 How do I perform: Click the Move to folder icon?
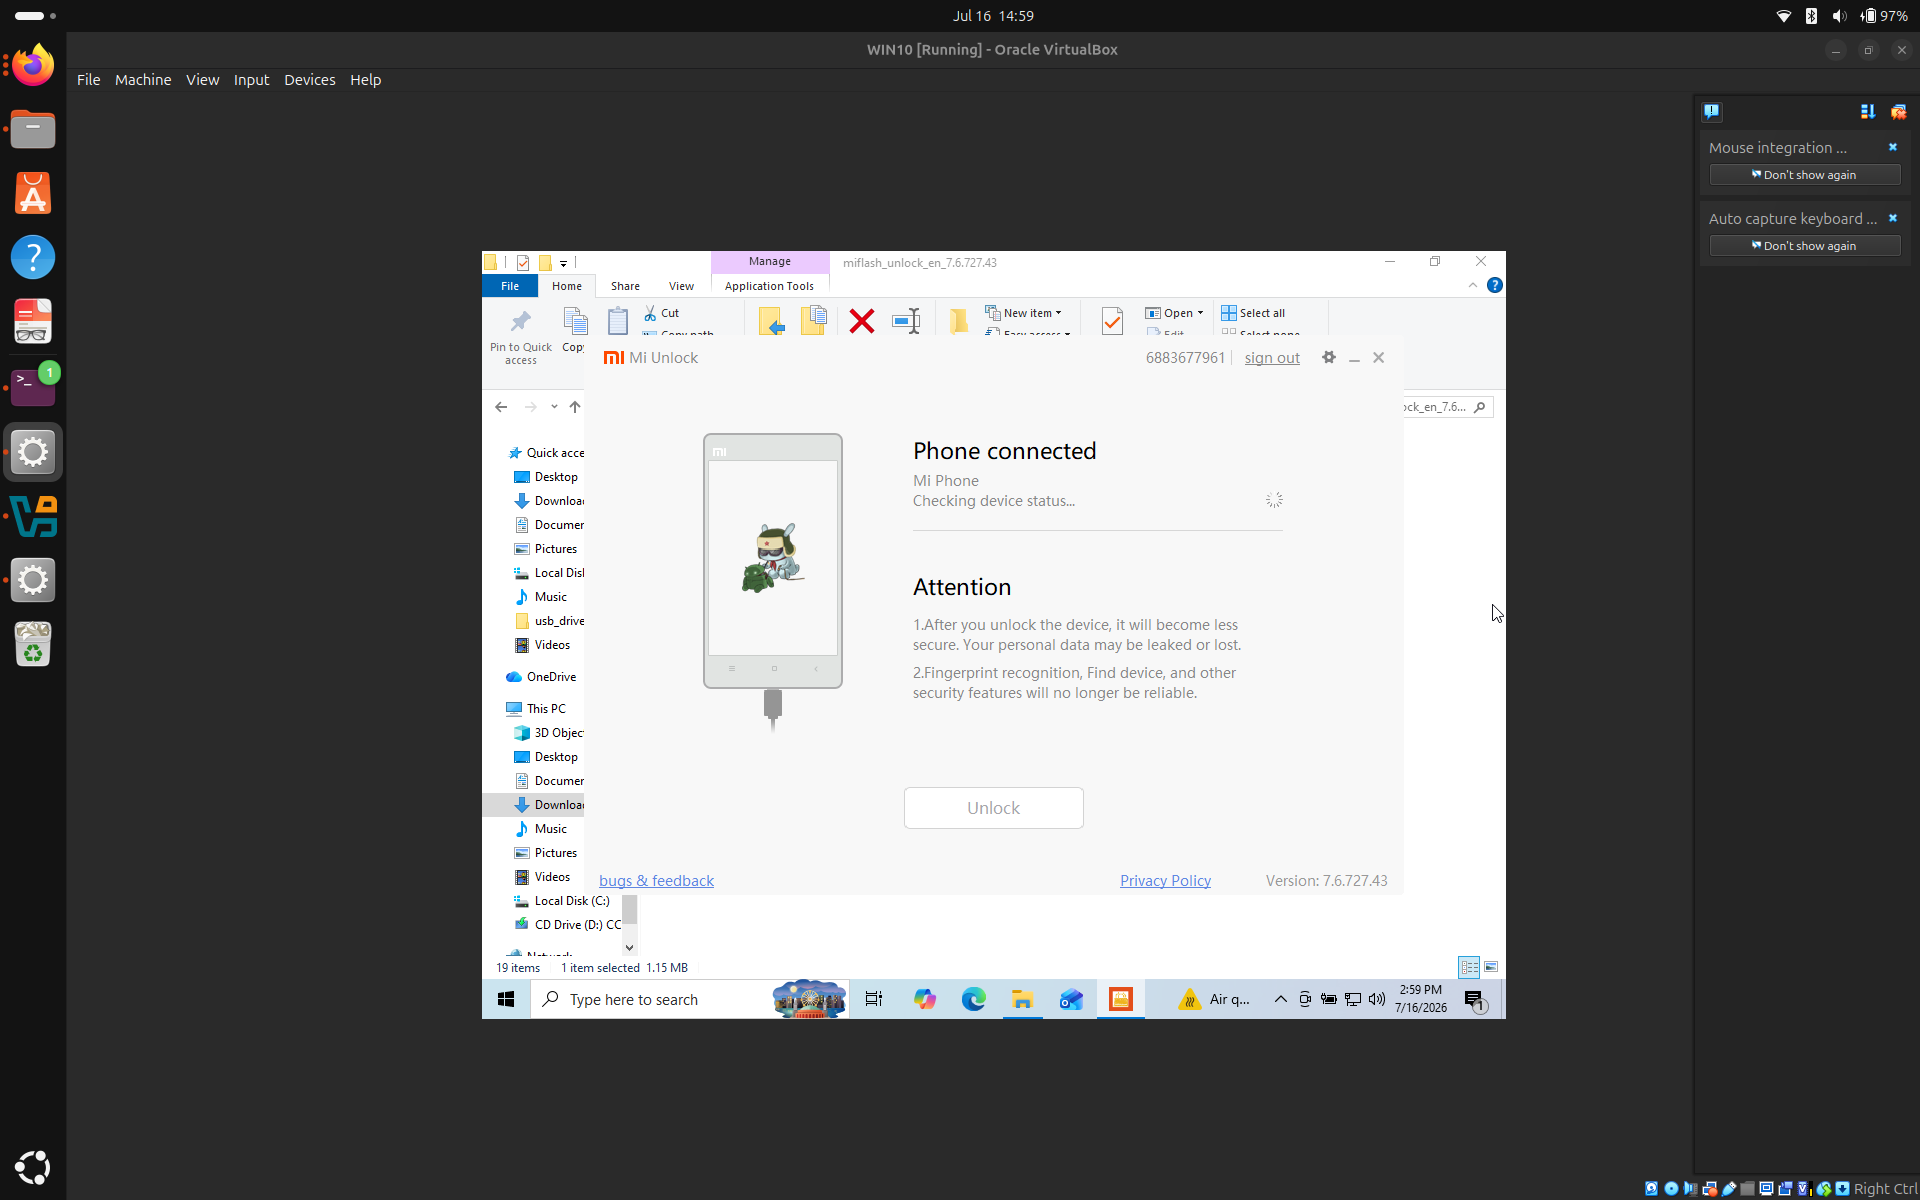coord(771,321)
